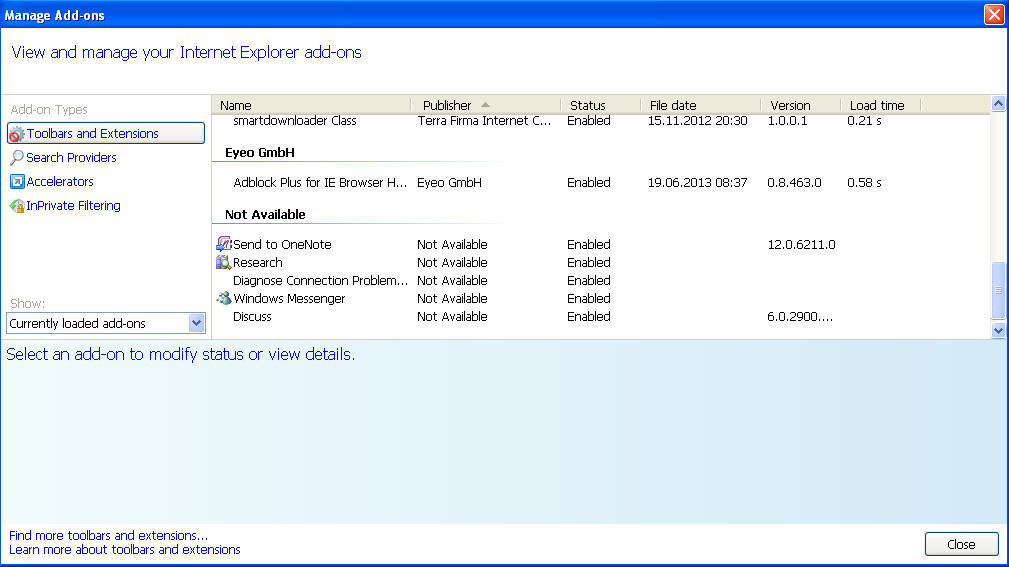
Task: Open Find more toolbars and extensions link
Action: pyautogui.click(x=108, y=535)
